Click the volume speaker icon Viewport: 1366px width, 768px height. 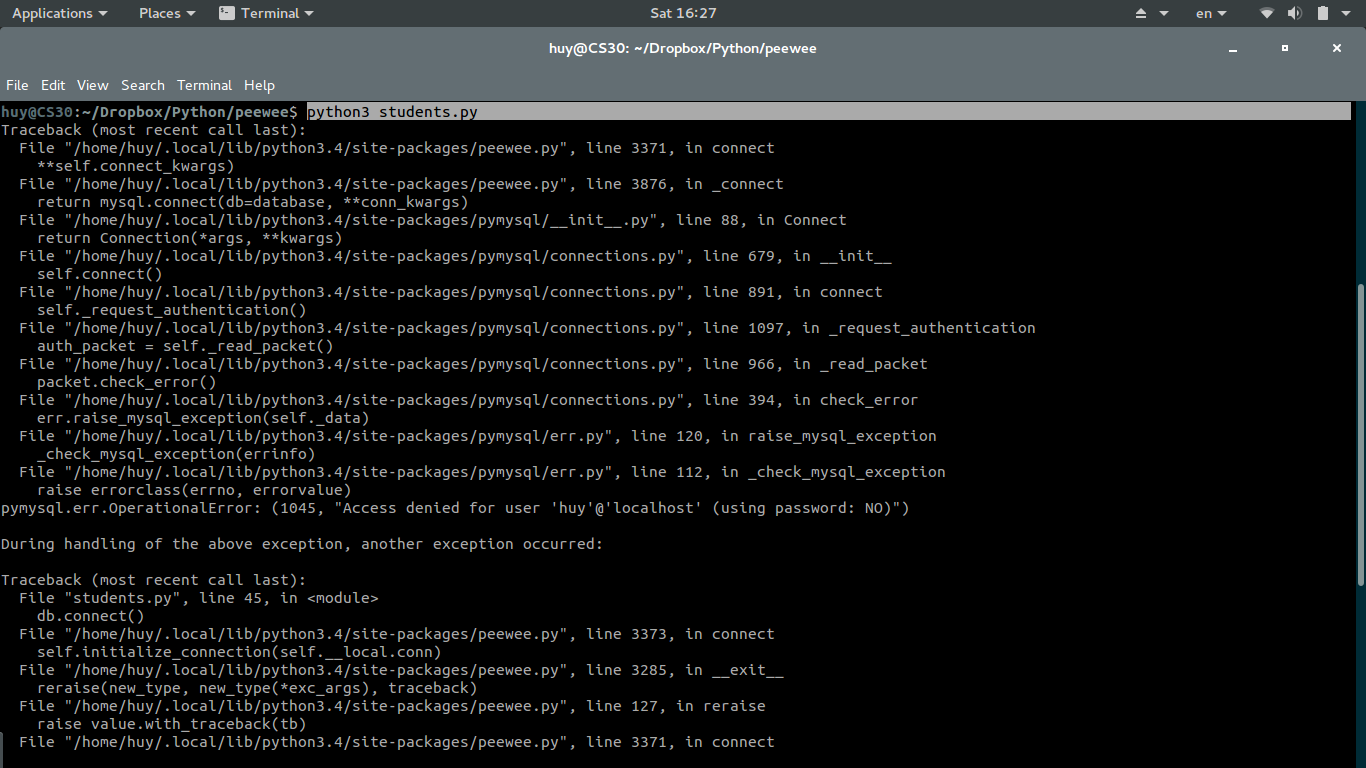[1294, 13]
